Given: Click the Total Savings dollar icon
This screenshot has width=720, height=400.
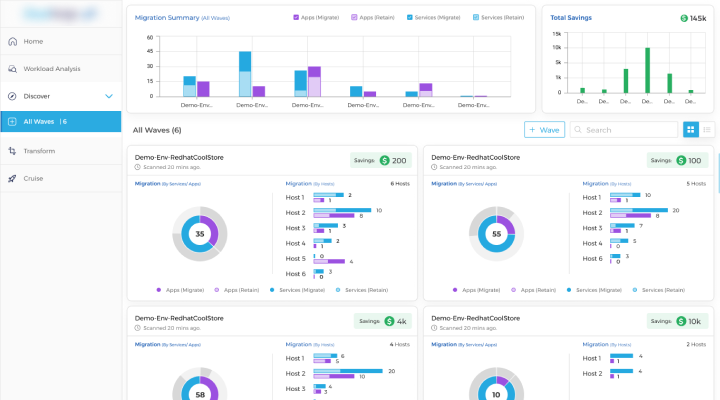Looking at the screenshot, I should (683, 18).
